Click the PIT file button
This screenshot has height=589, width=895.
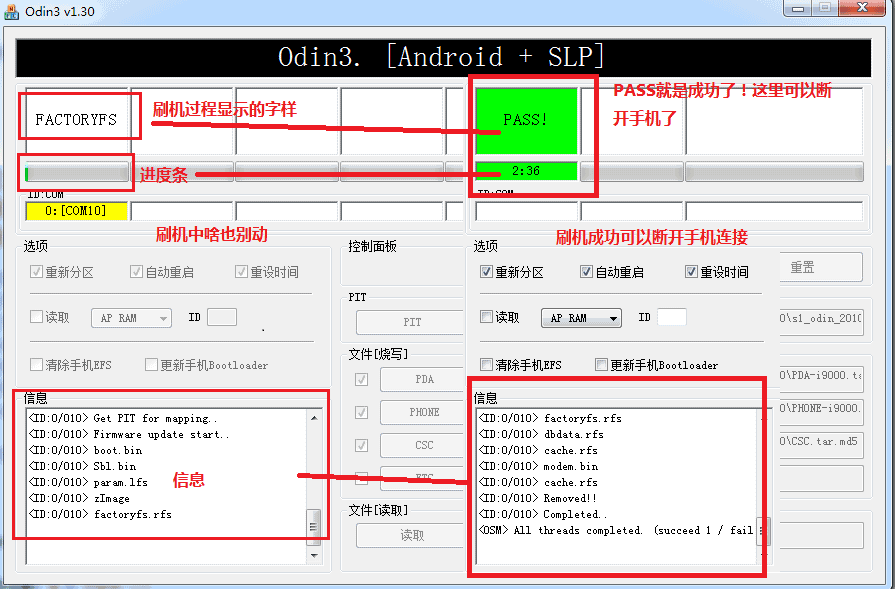coord(411,322)
